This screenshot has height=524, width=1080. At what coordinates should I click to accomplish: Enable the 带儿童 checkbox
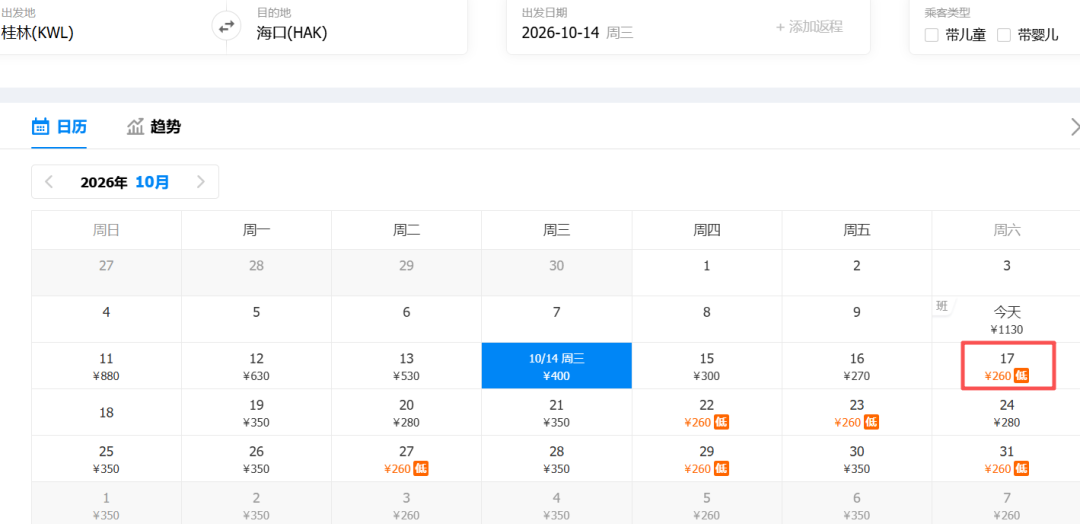pos(931,35)
